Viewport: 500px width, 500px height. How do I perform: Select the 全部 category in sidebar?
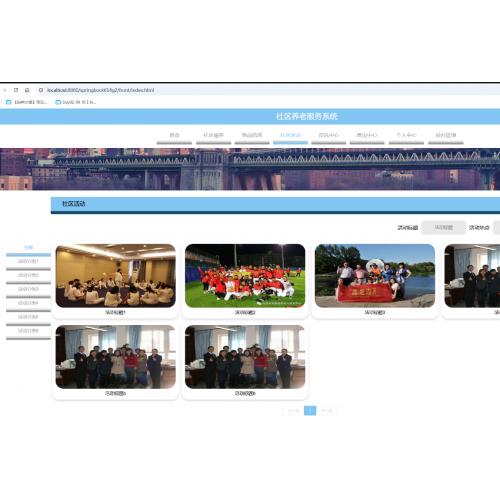coord(28,248)
